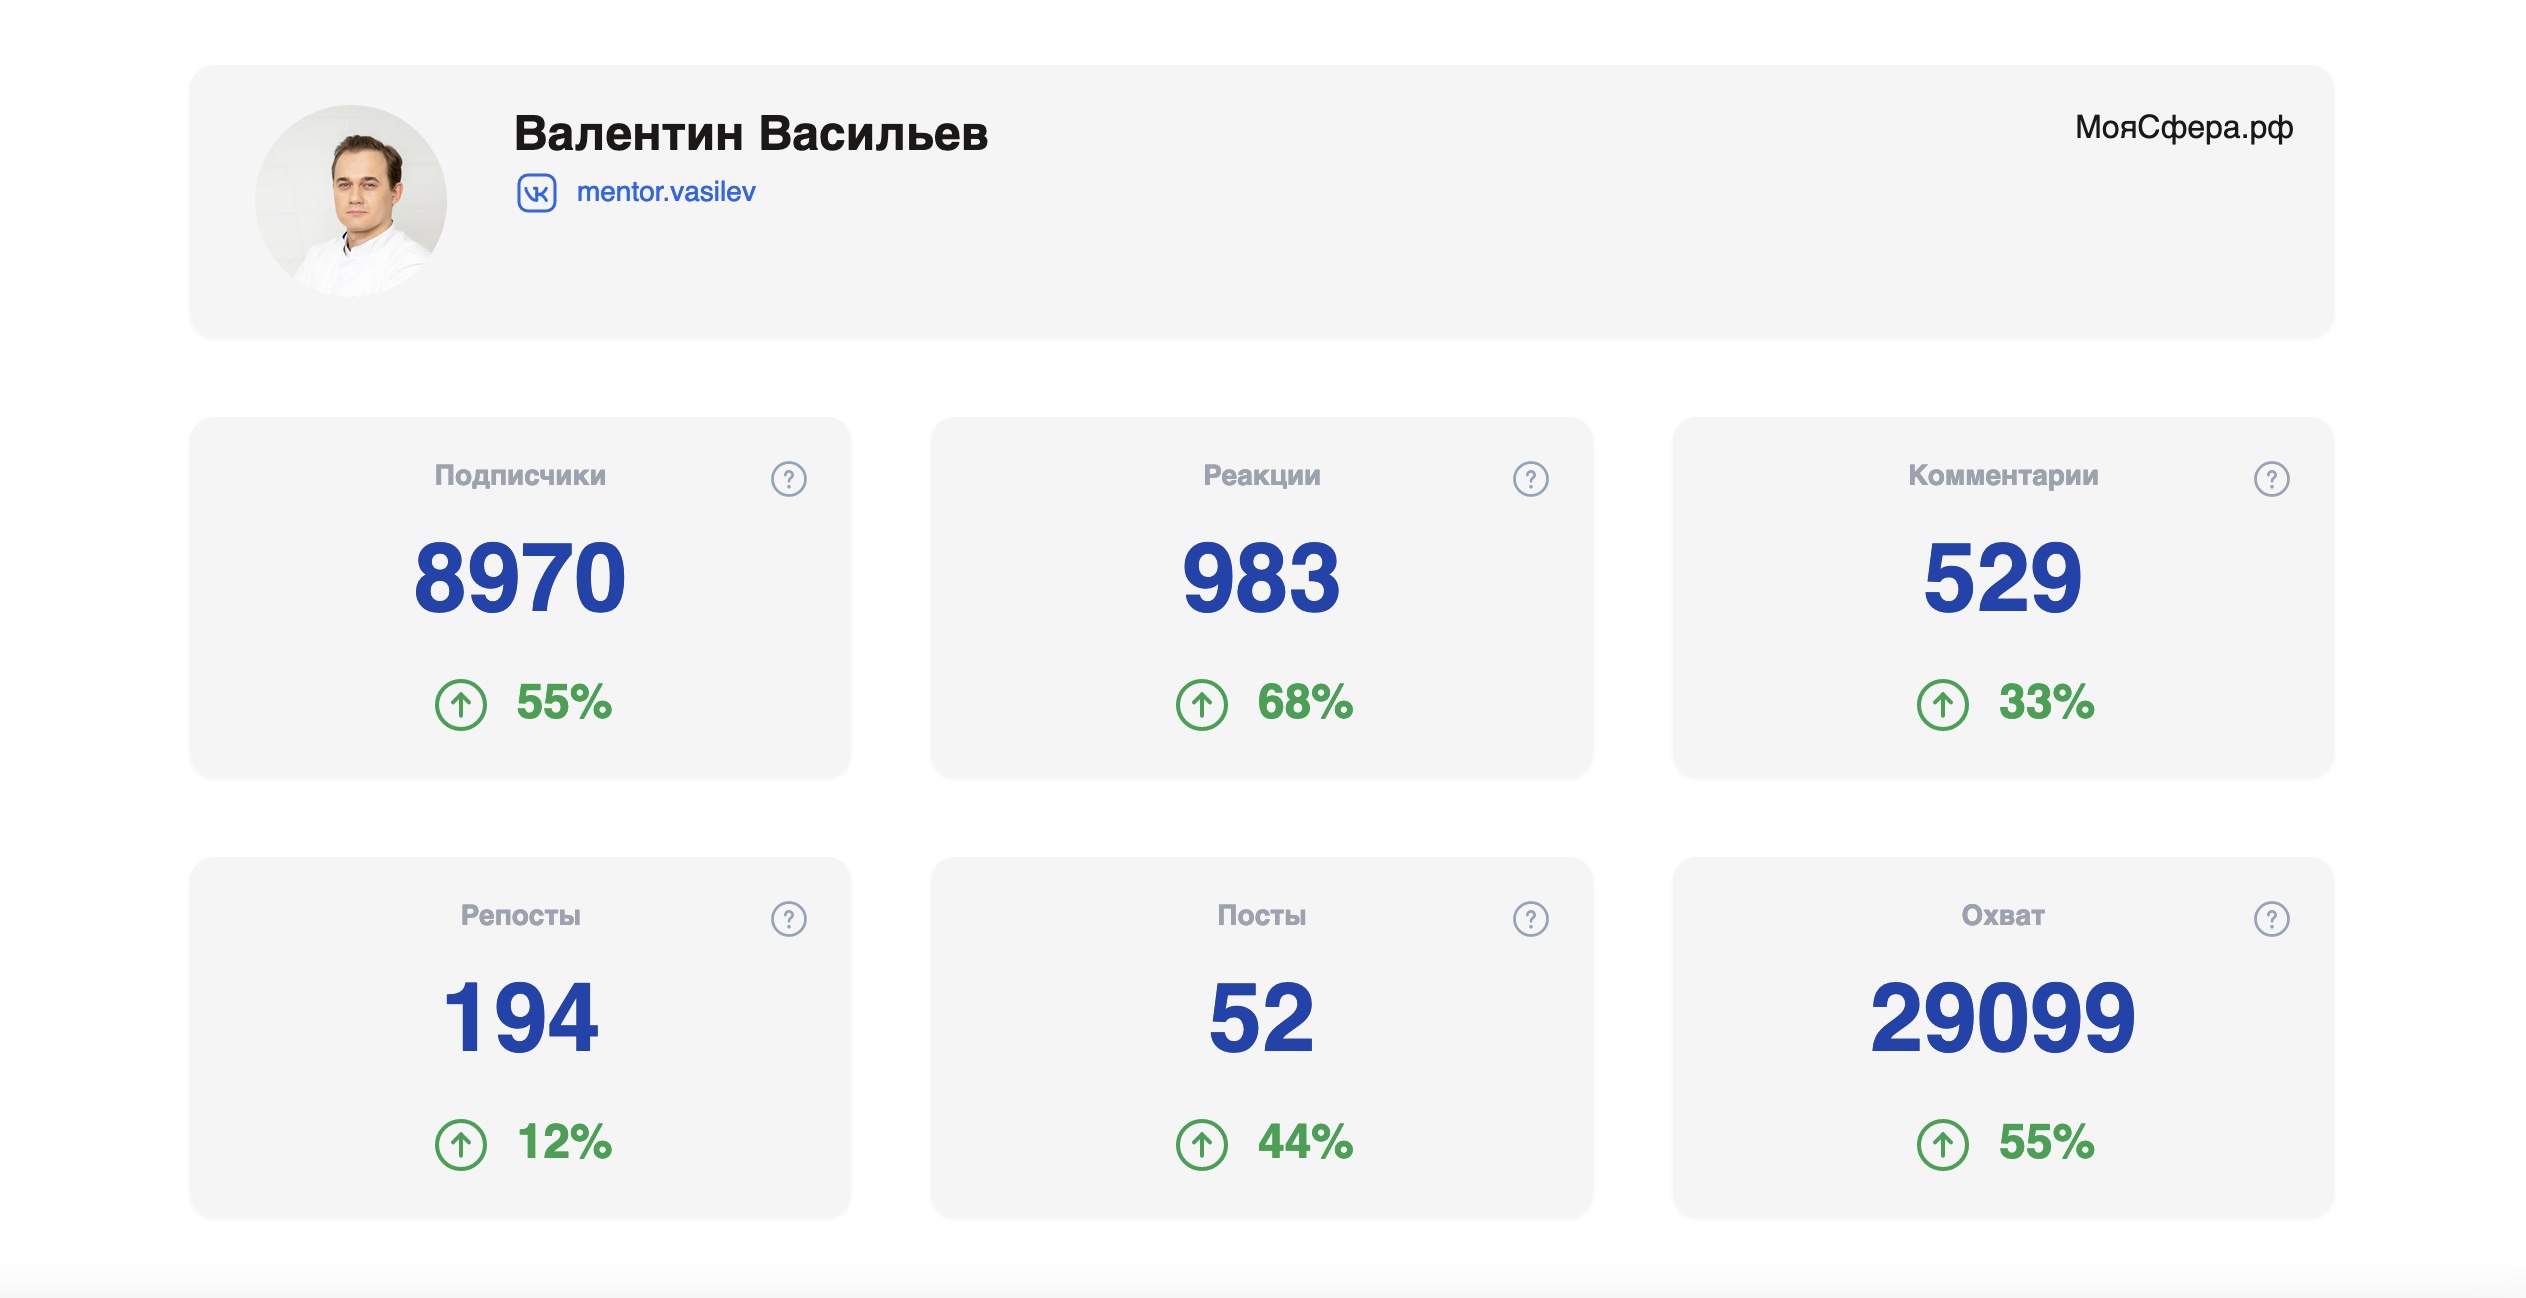Click help icon on Подписчики card
Screen dimensions: 2526x1298
click(788, 479)
